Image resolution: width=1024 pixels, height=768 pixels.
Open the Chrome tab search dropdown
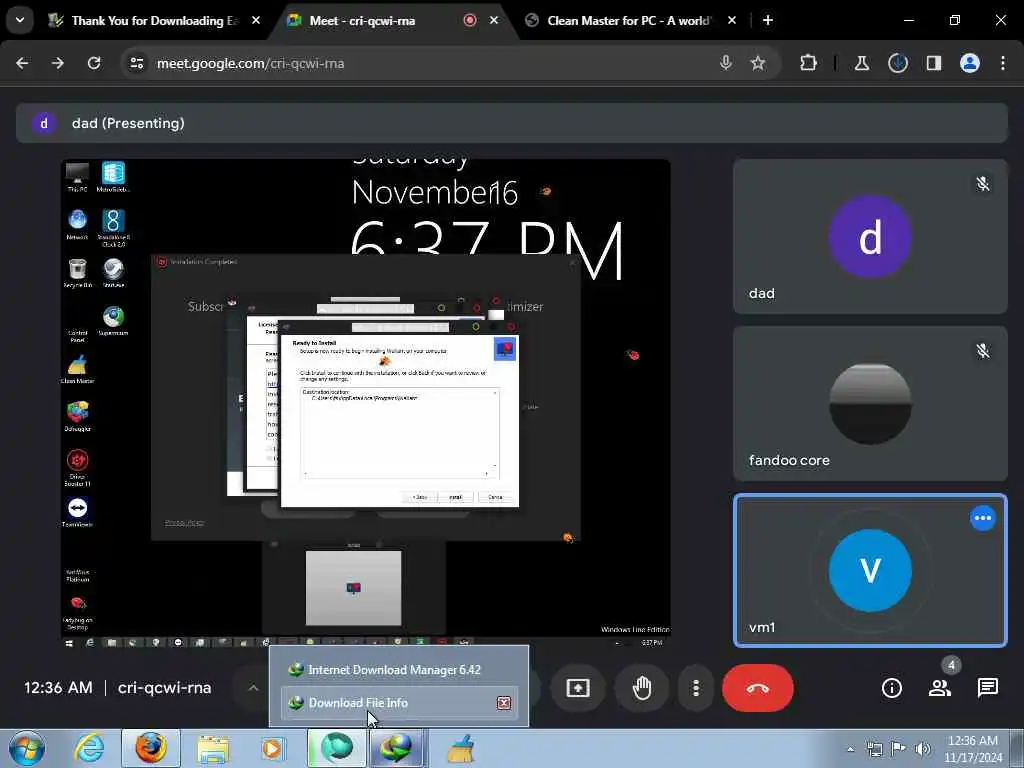tap(20, 20)
